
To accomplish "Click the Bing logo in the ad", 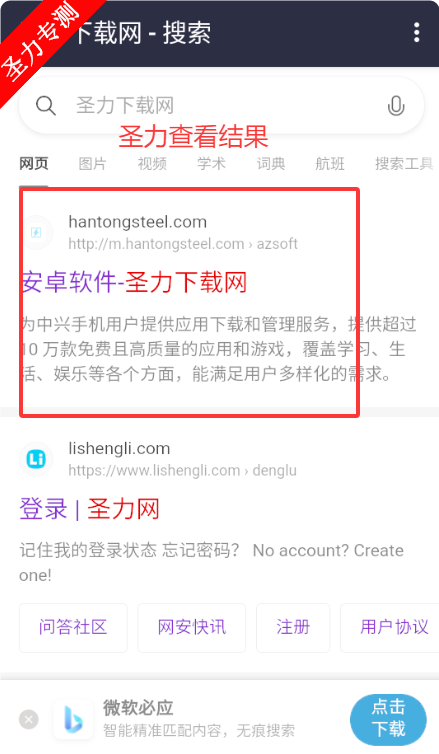I will tap(73, 720).
